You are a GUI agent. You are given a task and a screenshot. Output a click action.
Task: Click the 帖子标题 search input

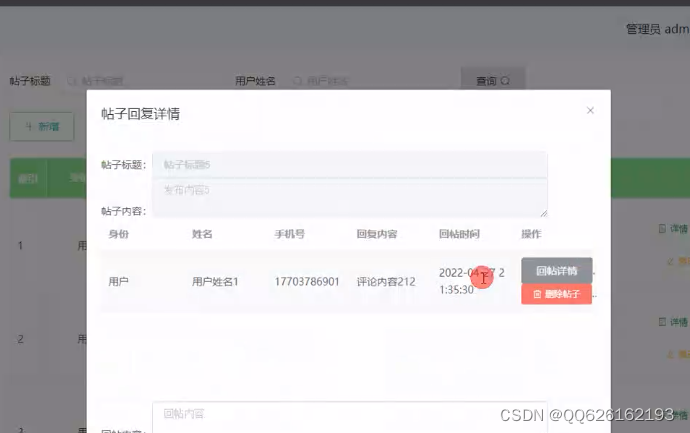click(143, 81)
